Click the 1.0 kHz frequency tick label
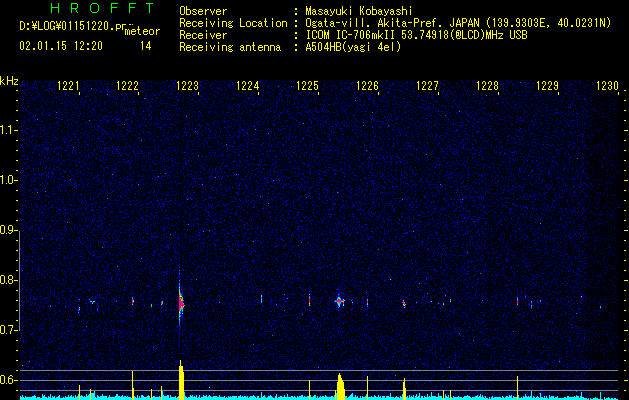Viewport: 629px width, 400px height. point(9,180)
